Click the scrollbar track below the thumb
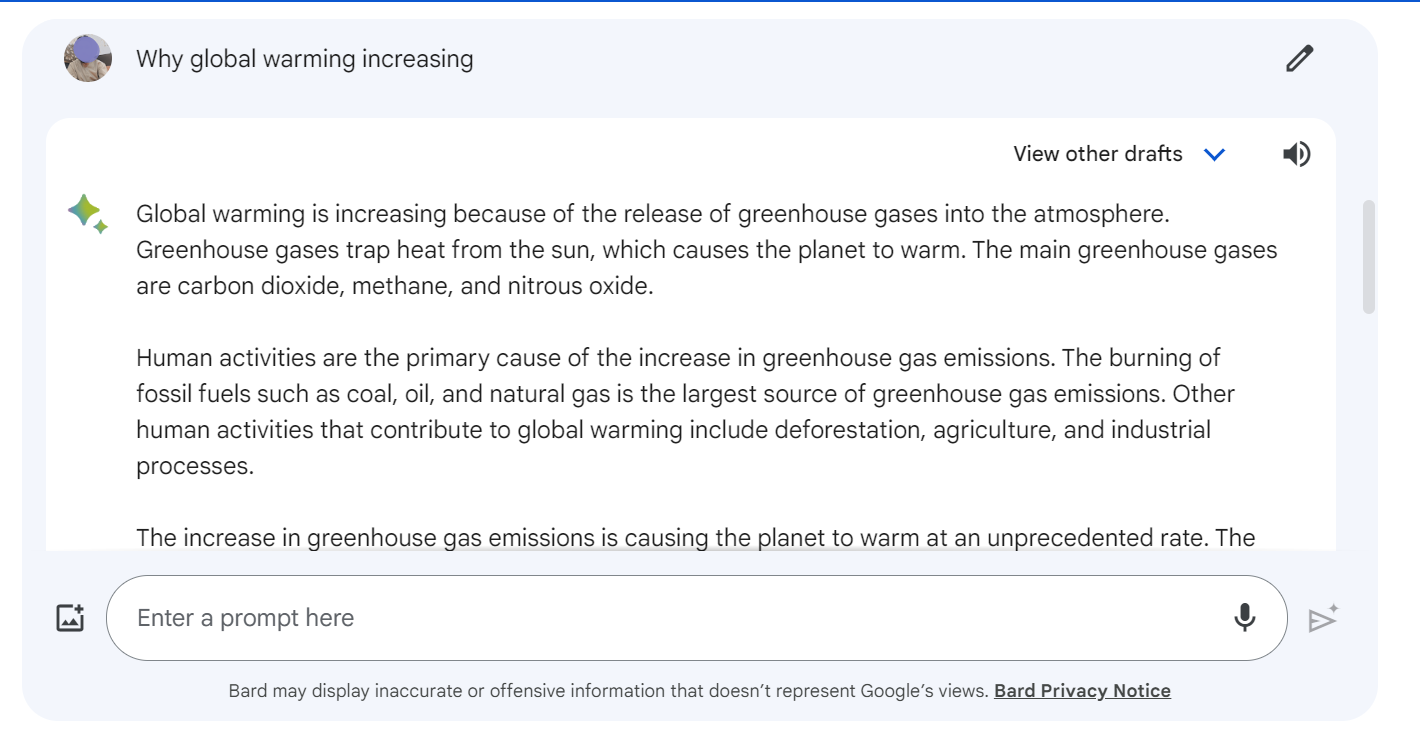This screenshot has height=746, width=1420. point(1369,430)
